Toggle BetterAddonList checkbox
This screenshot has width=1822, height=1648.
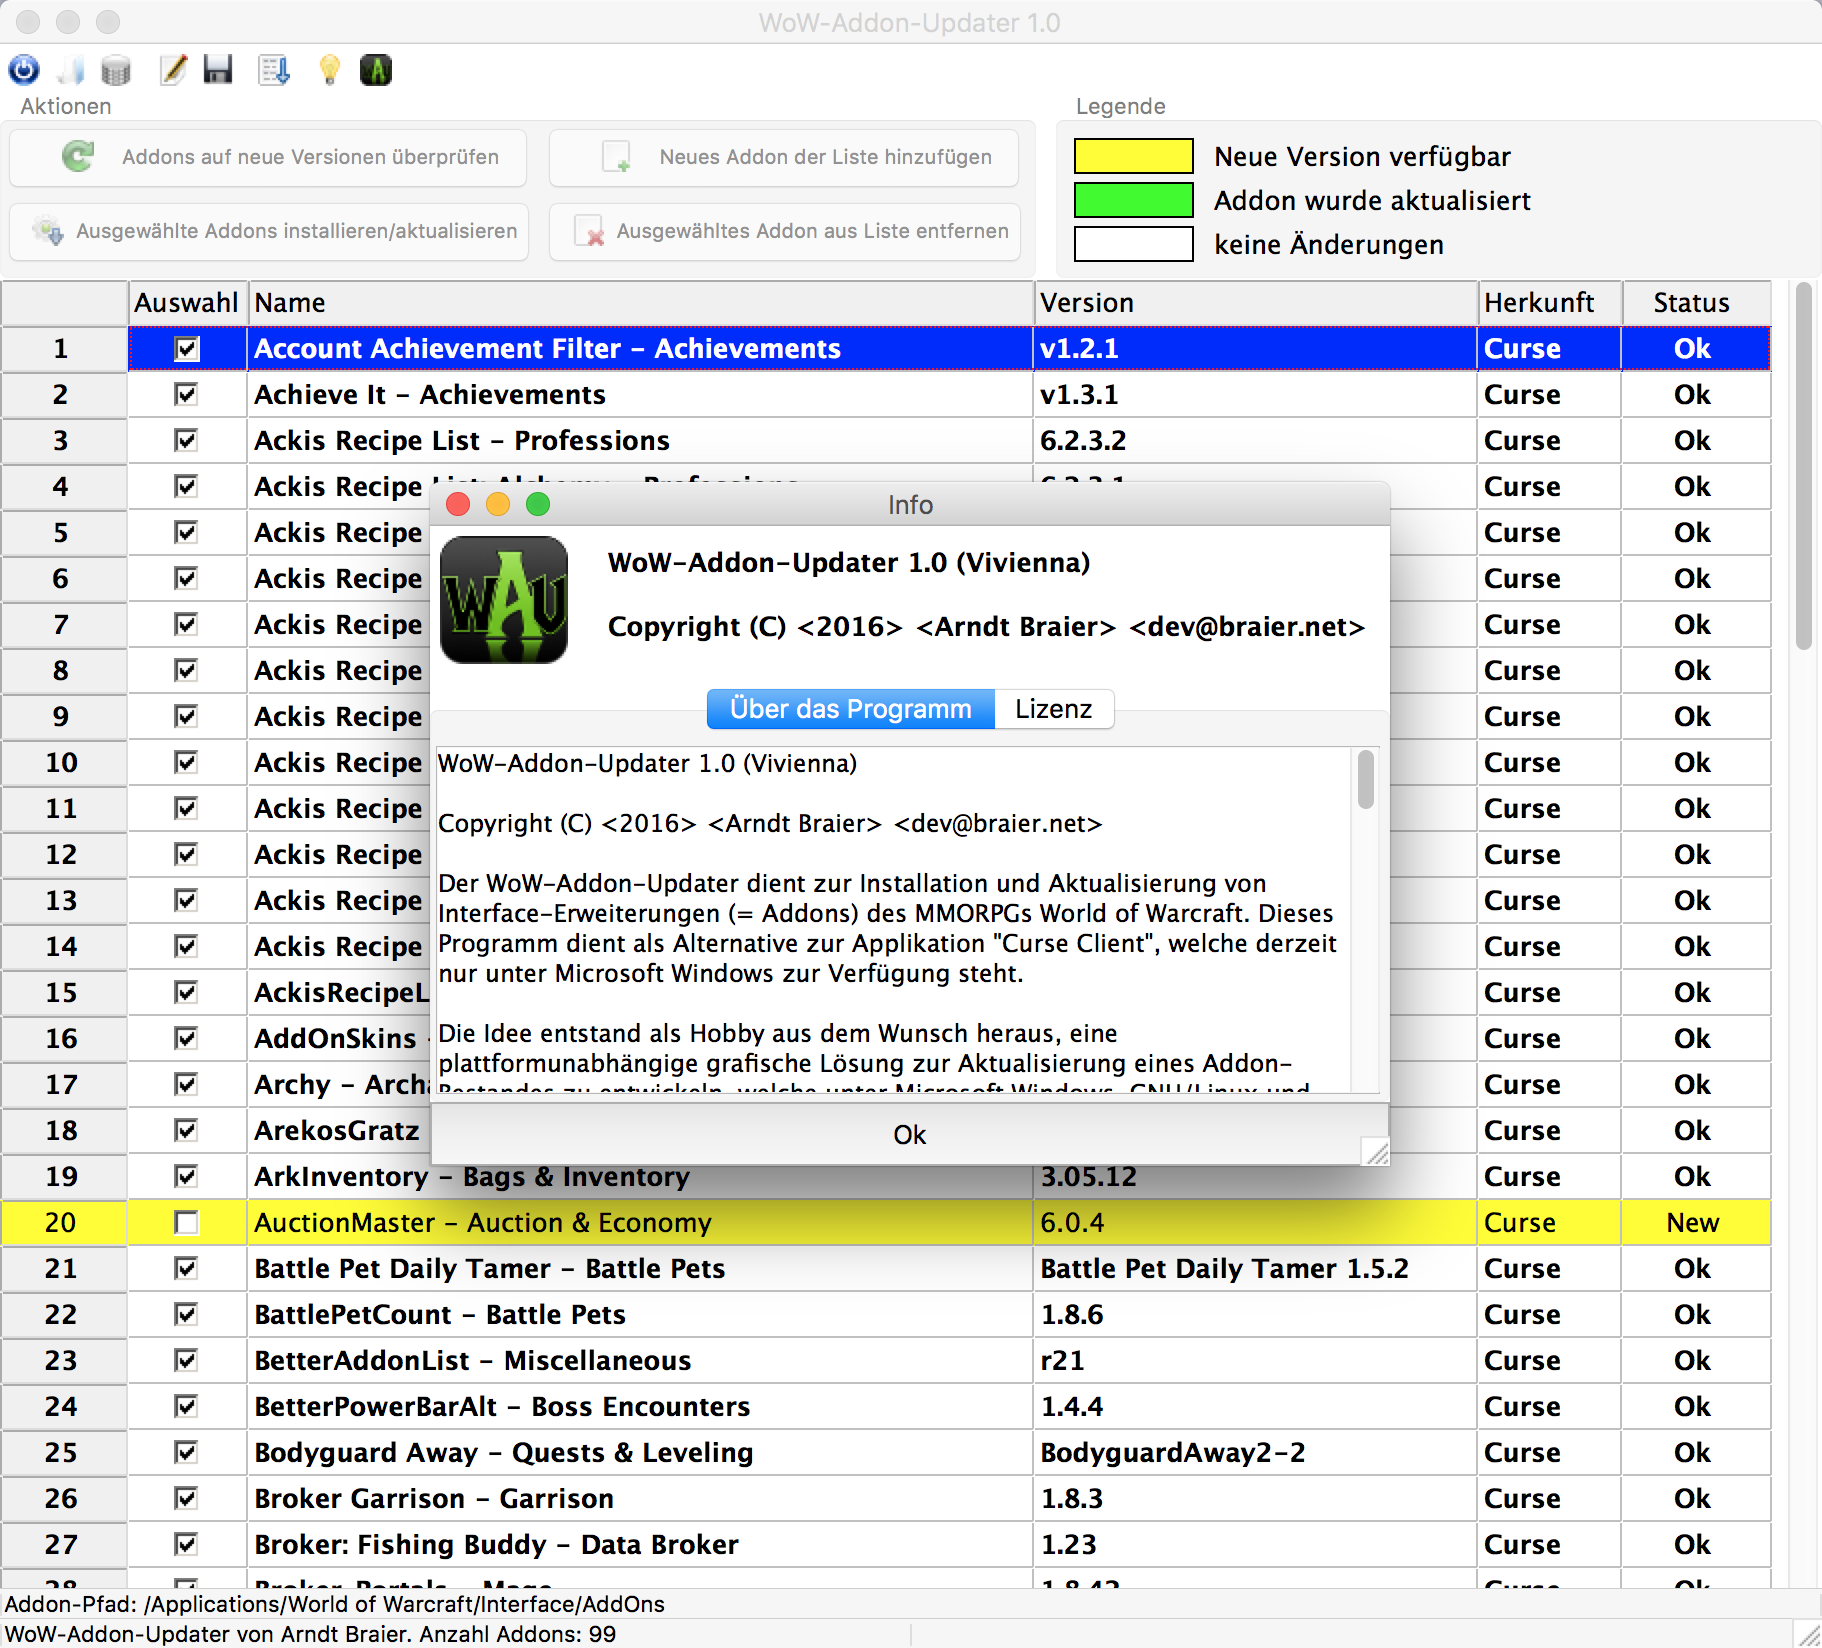[187, 1361]
